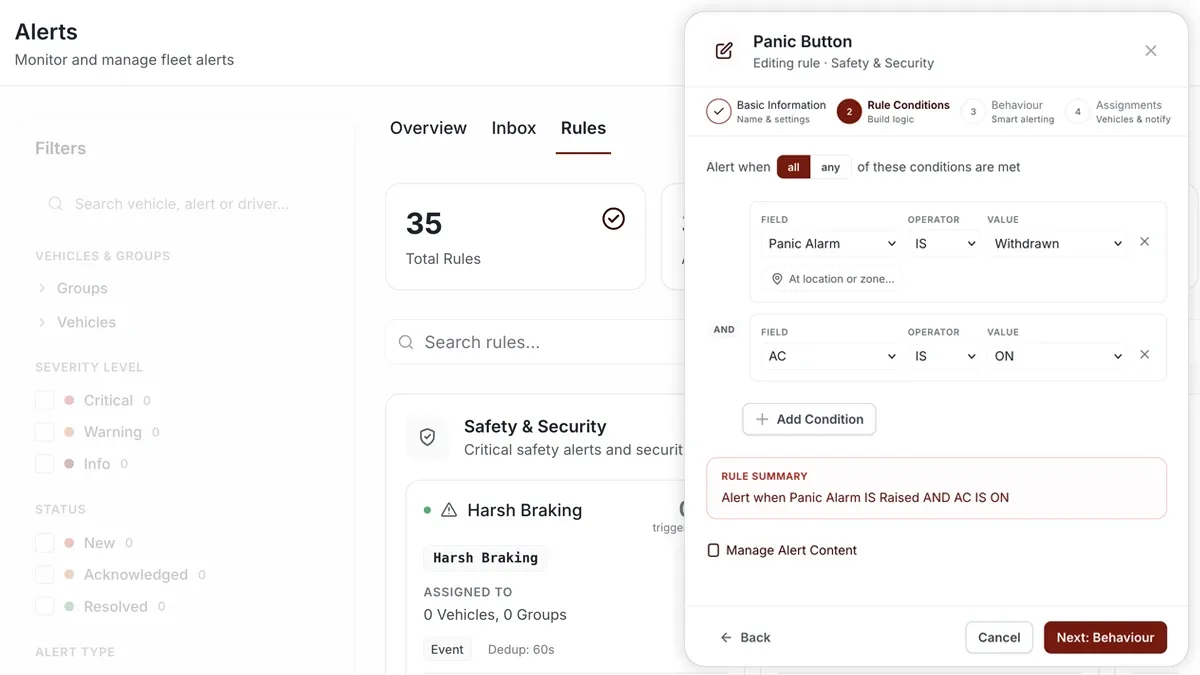Click the Harsh Braking warning triangle icon
1200x675 pixels.
(x=449, y=510)
